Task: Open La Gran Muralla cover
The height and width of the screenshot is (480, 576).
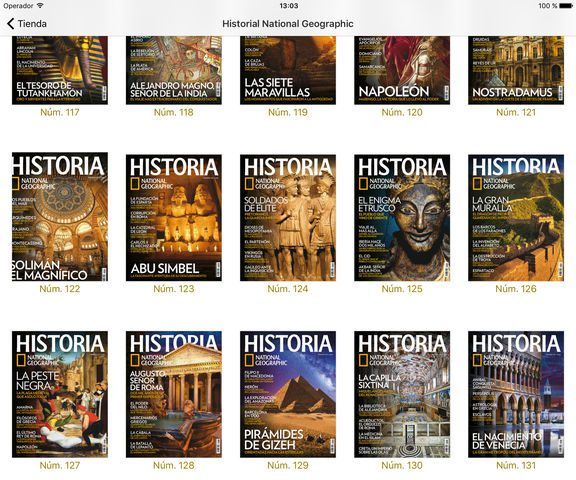Action: click(x=516, y=218)
